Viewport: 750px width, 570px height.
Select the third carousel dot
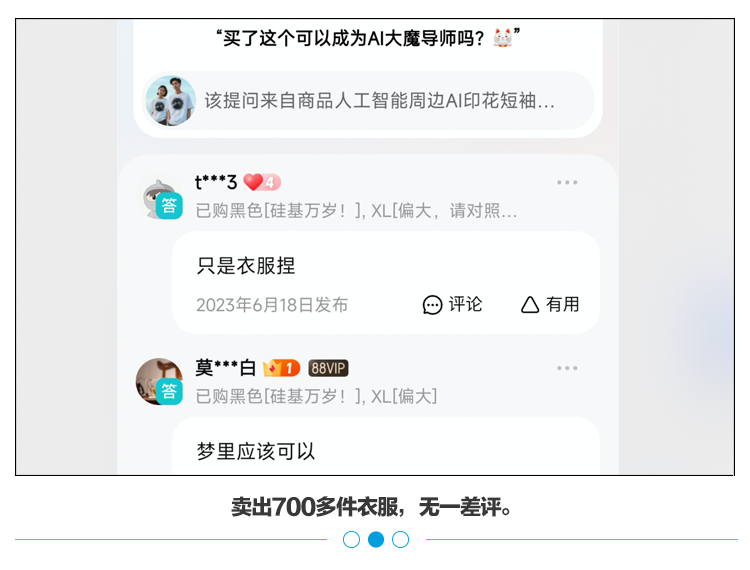400,539
